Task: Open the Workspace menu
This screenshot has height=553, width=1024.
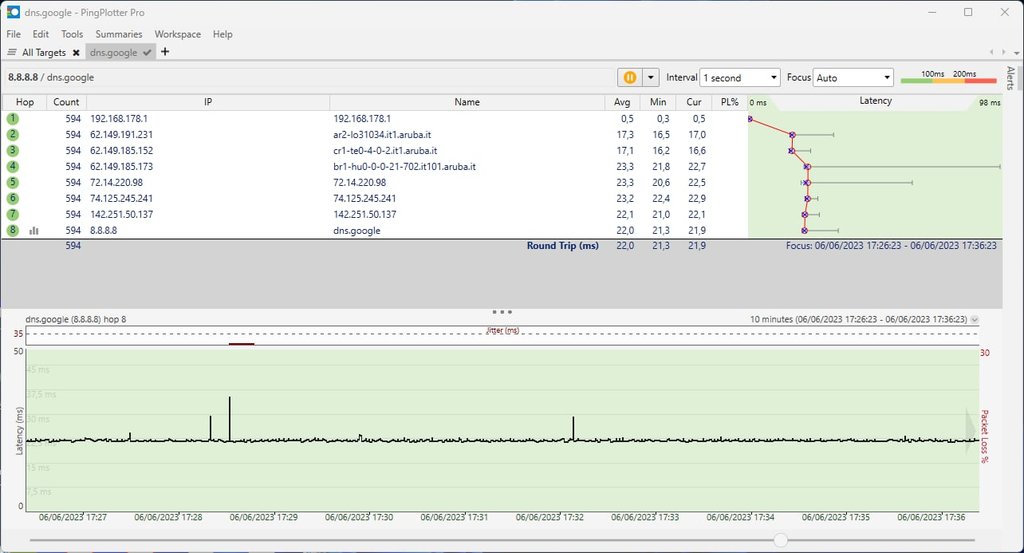Action: click(177, 34)
